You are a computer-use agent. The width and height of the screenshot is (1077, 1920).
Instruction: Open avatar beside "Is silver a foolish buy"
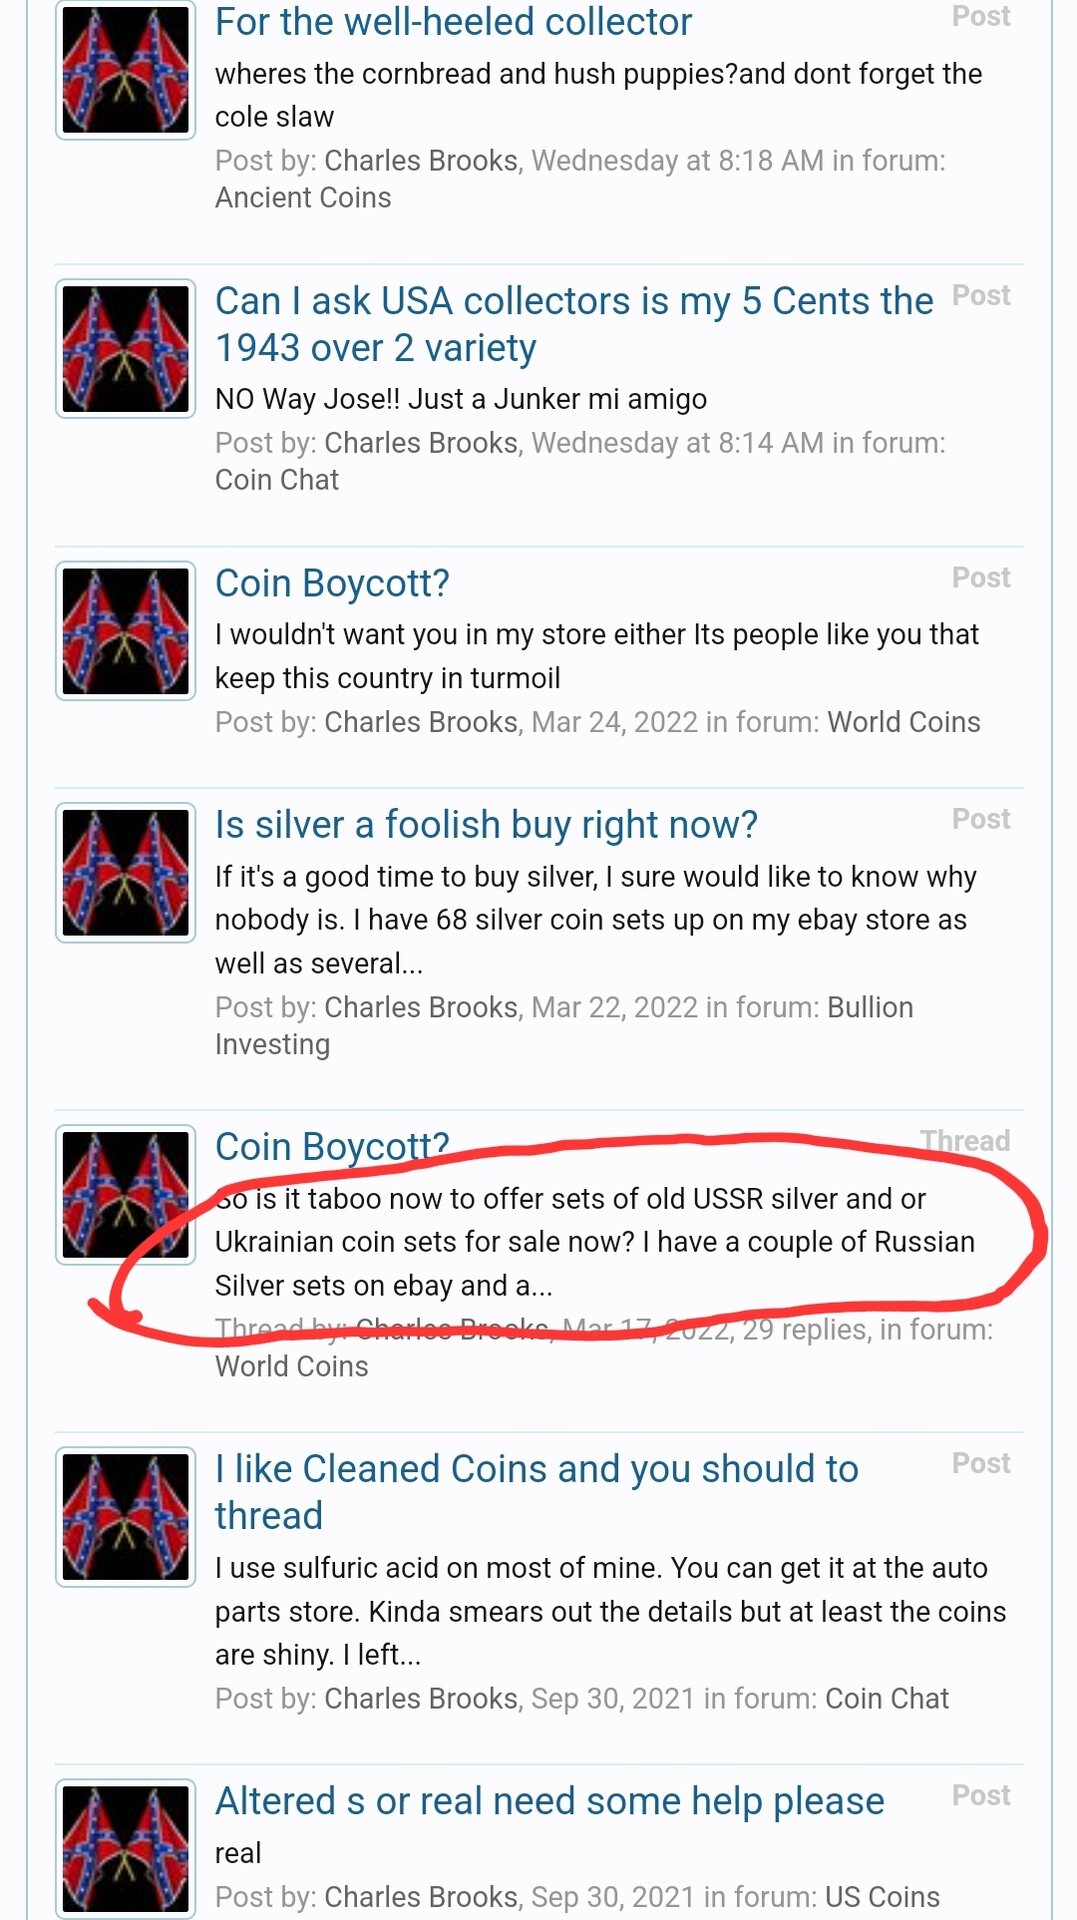point(125,873)
